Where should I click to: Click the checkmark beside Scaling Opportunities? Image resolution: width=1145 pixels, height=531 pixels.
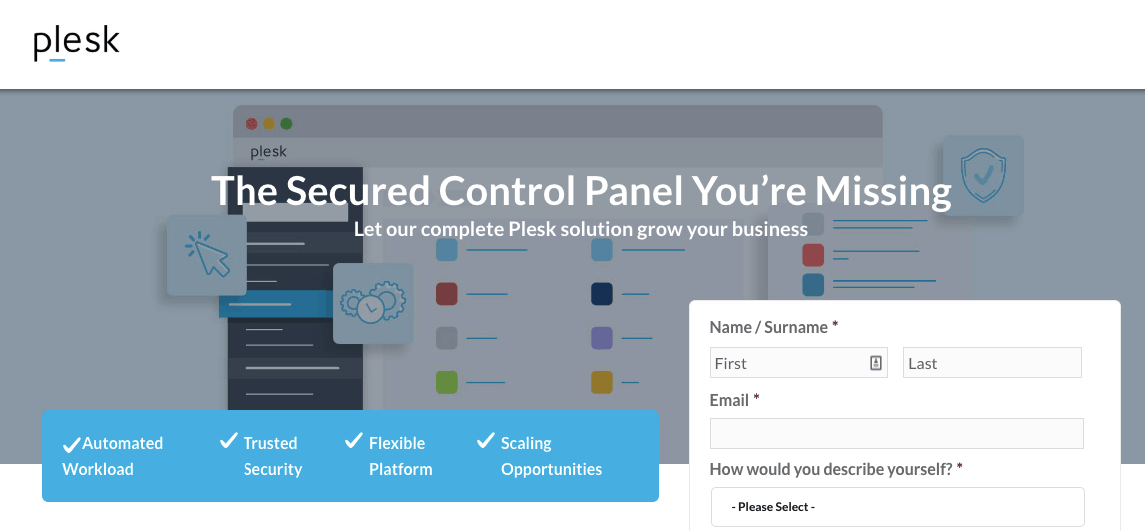[486, 440]
